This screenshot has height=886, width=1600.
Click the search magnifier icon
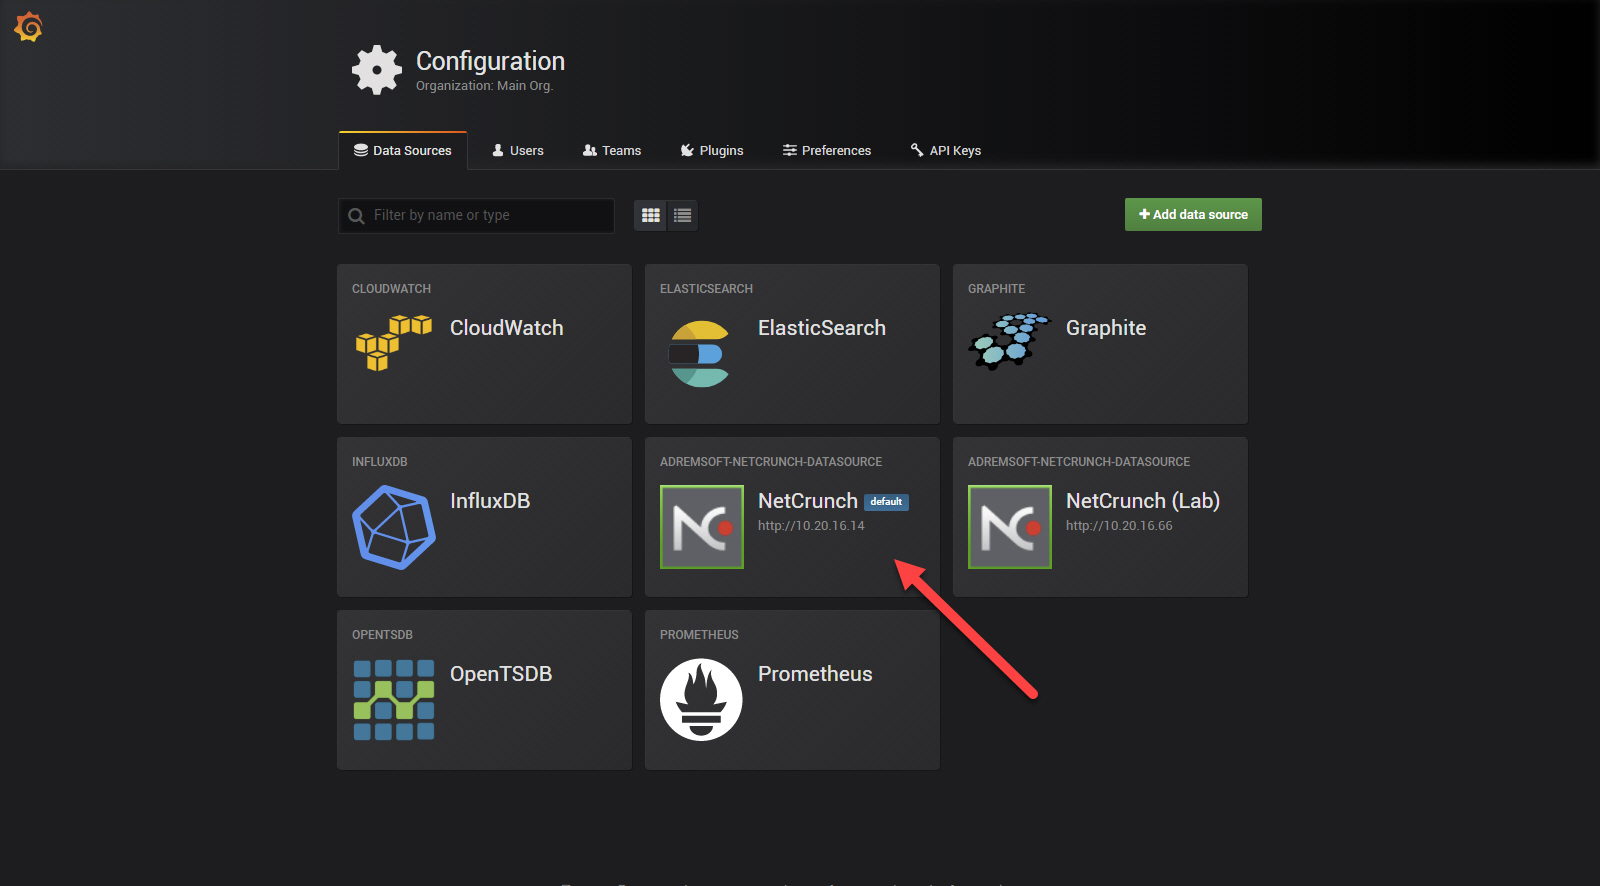356,216
